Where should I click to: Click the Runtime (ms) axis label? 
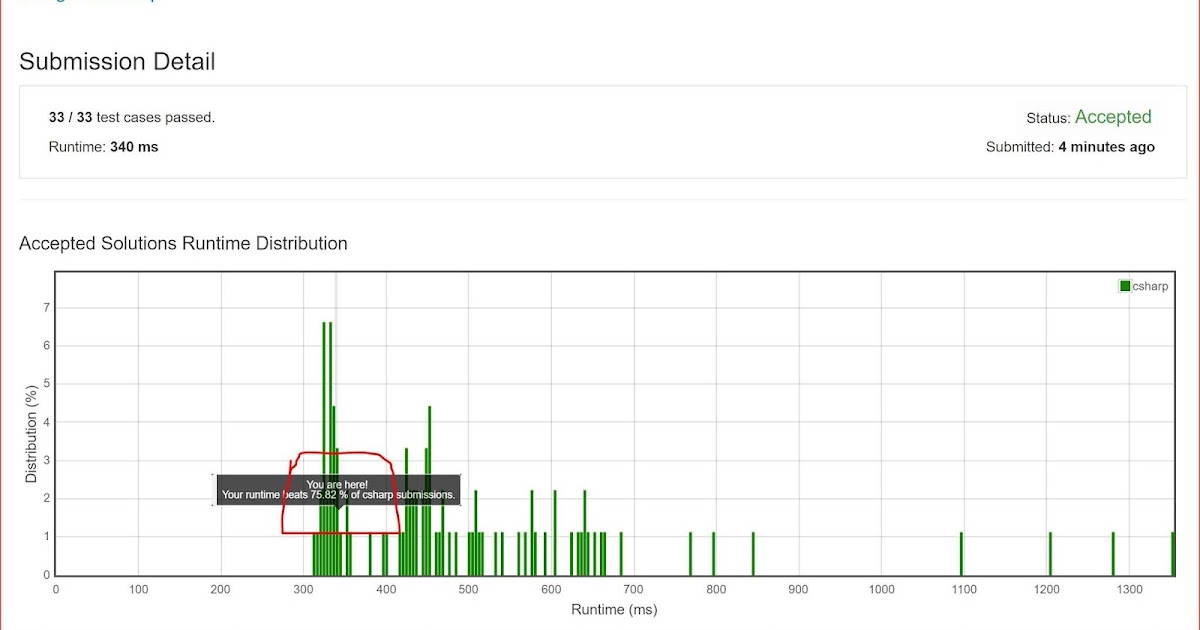pyautogui.click(x=613, y=608)
